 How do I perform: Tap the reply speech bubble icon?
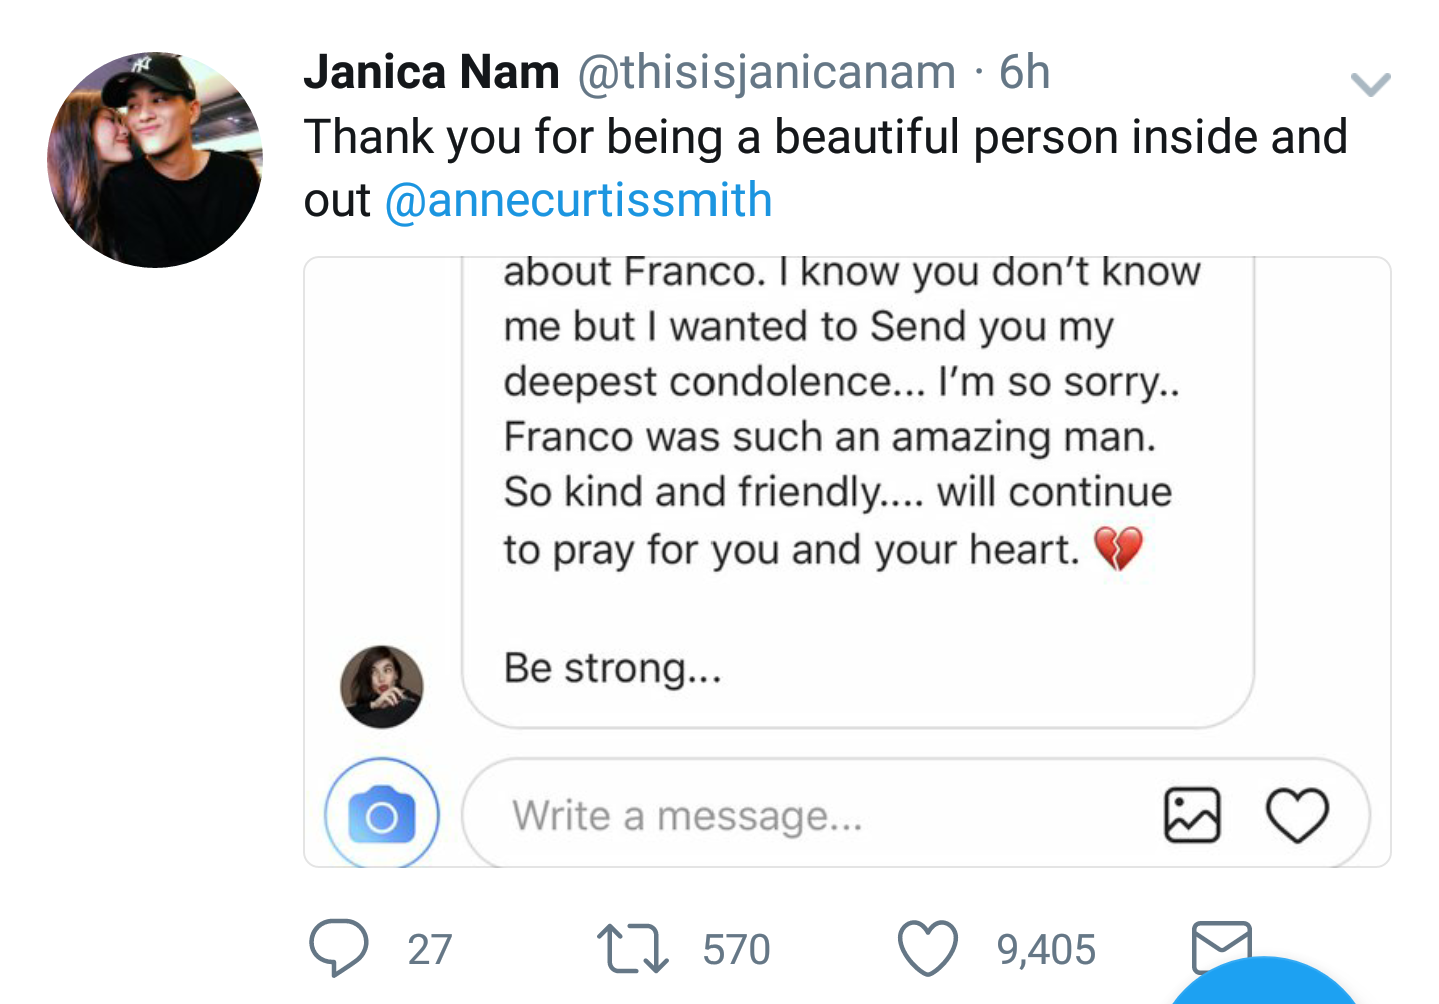(x=339, y=948)
